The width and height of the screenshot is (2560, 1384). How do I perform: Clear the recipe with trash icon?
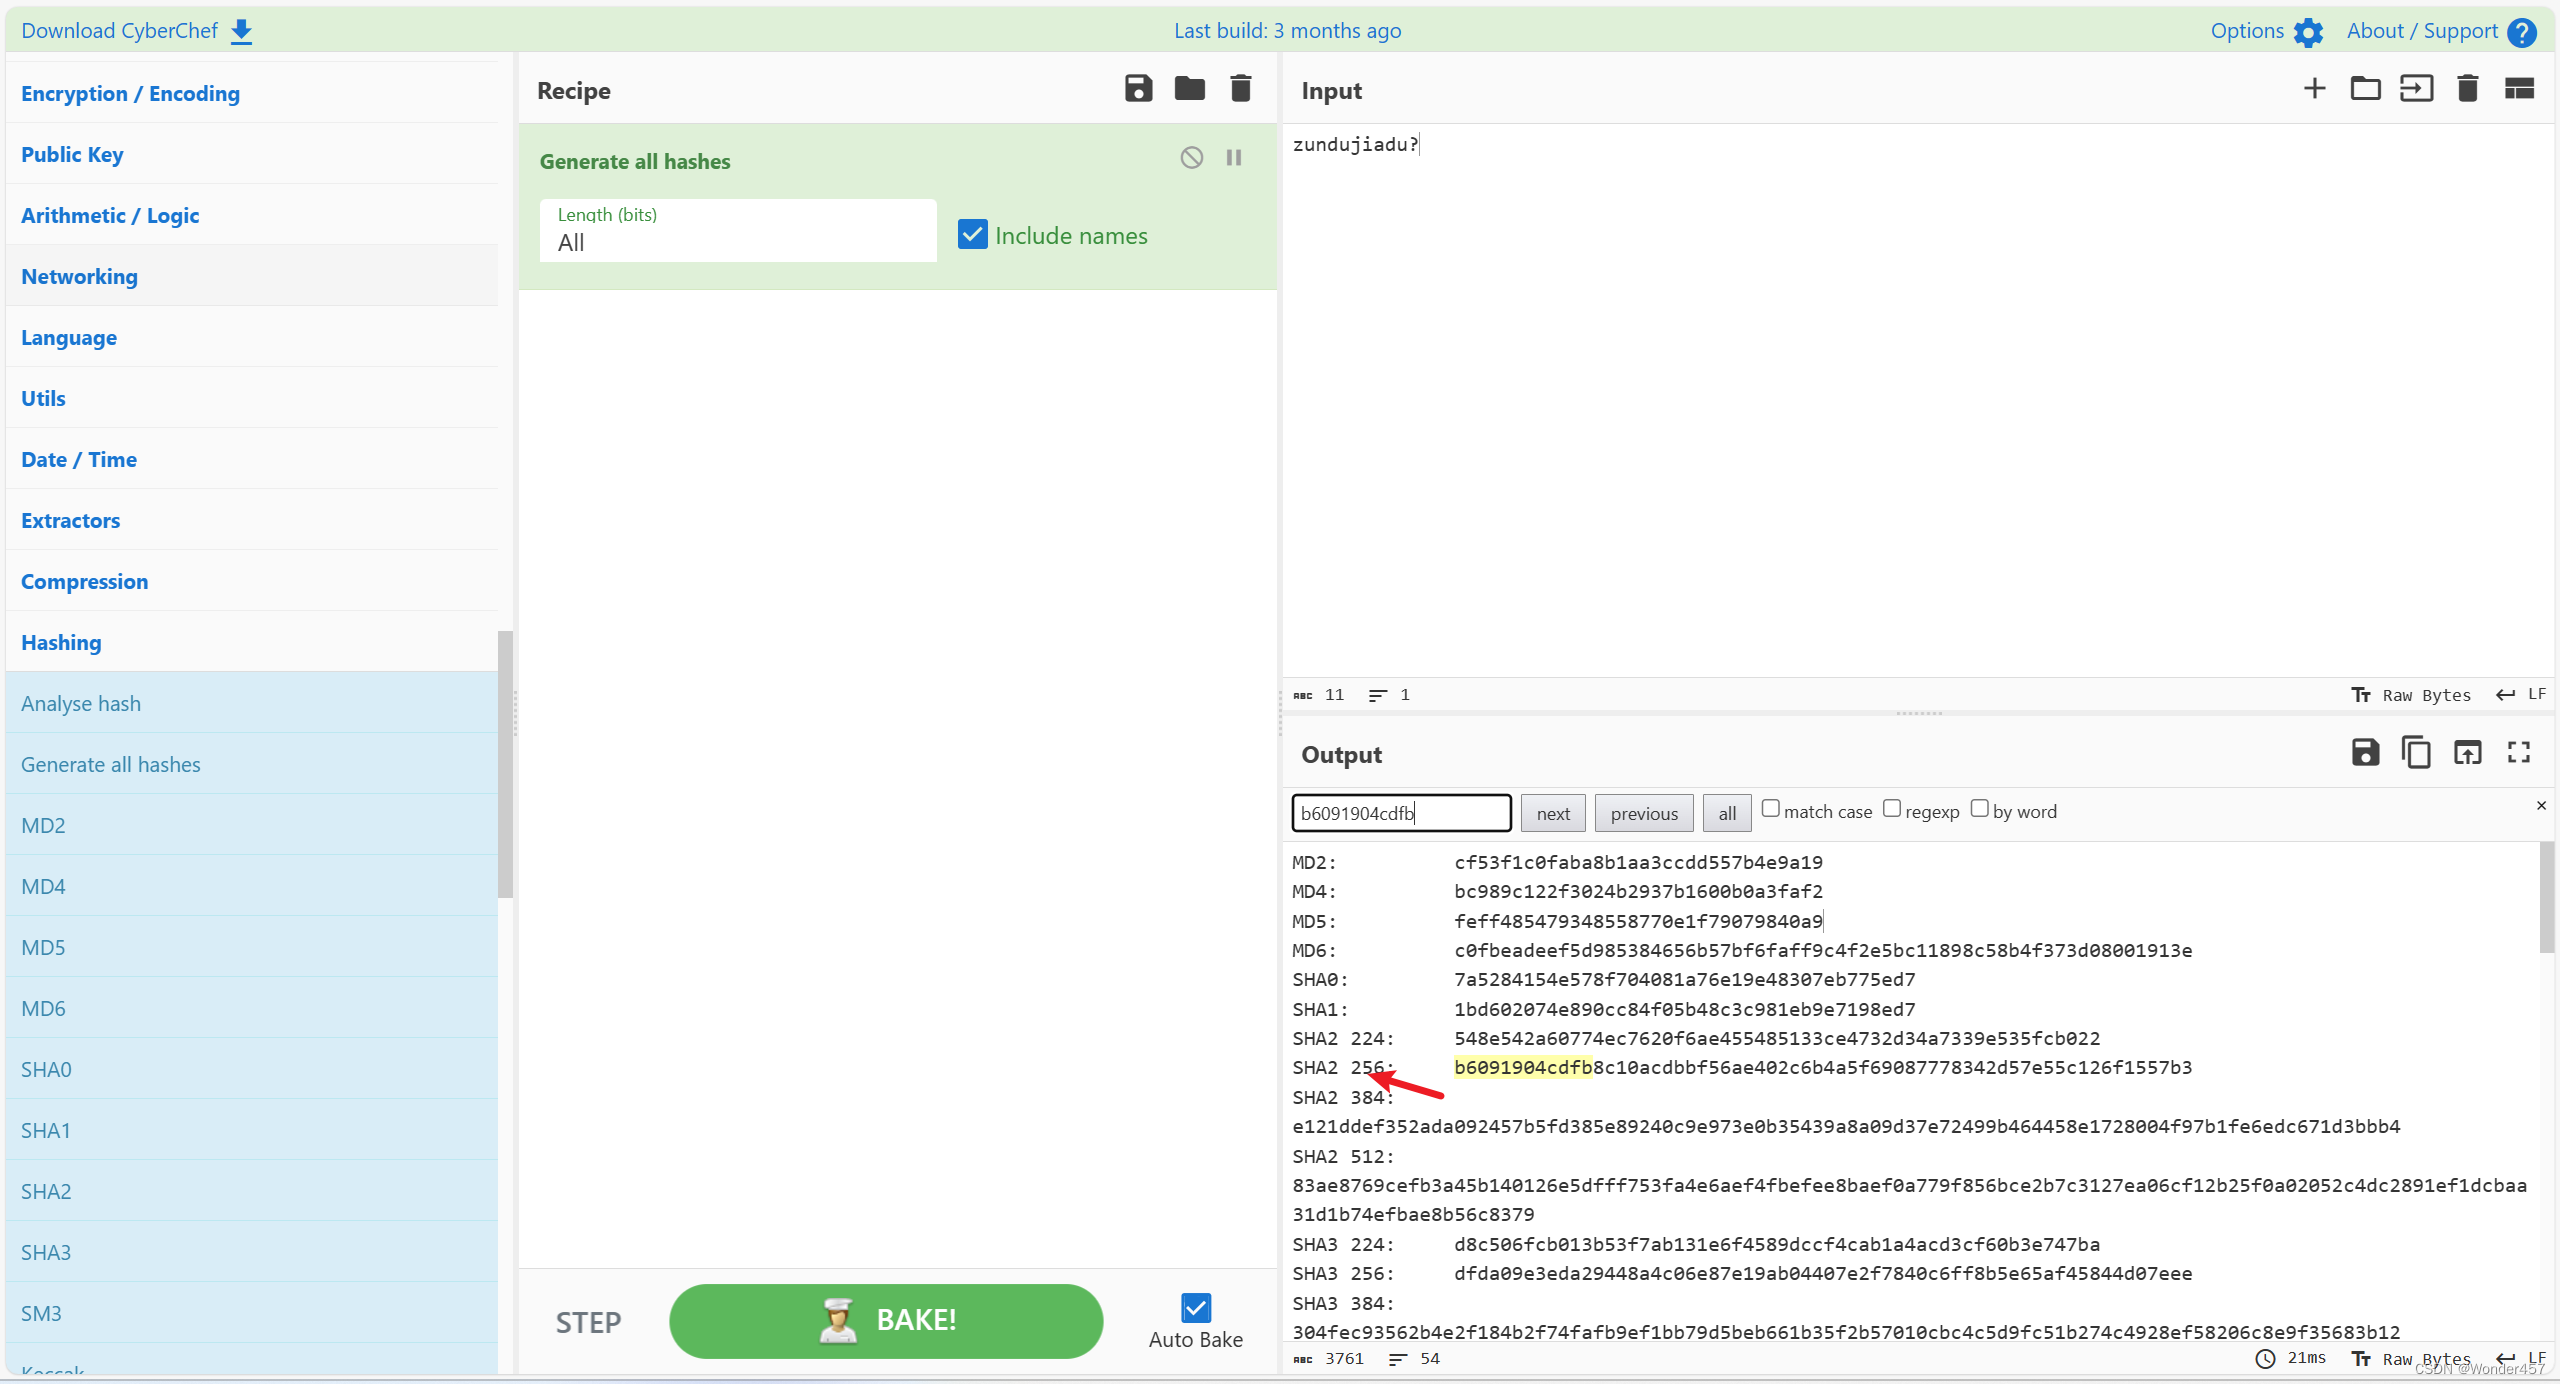coord(1240,89)
